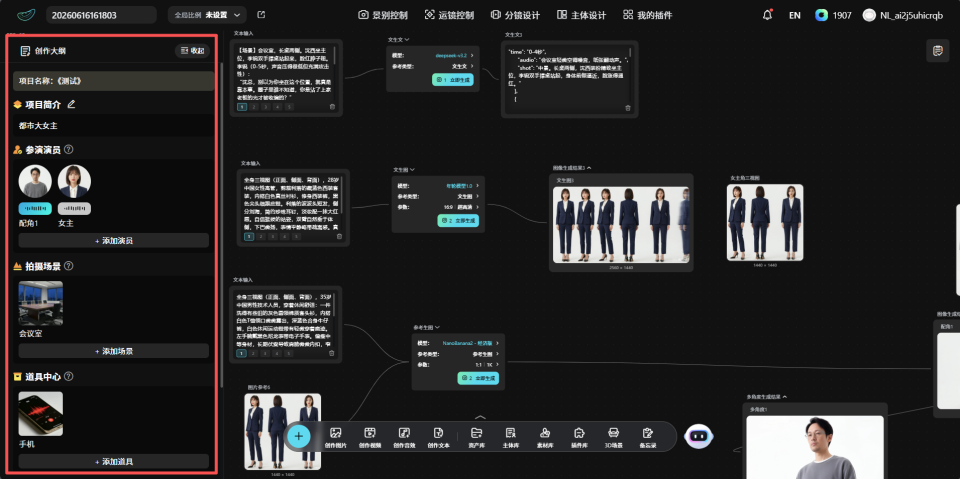Viewport: 960px width, 479px height.
Task: Select page 2 in the 【场景】 text node
Action: pos(254,107)
